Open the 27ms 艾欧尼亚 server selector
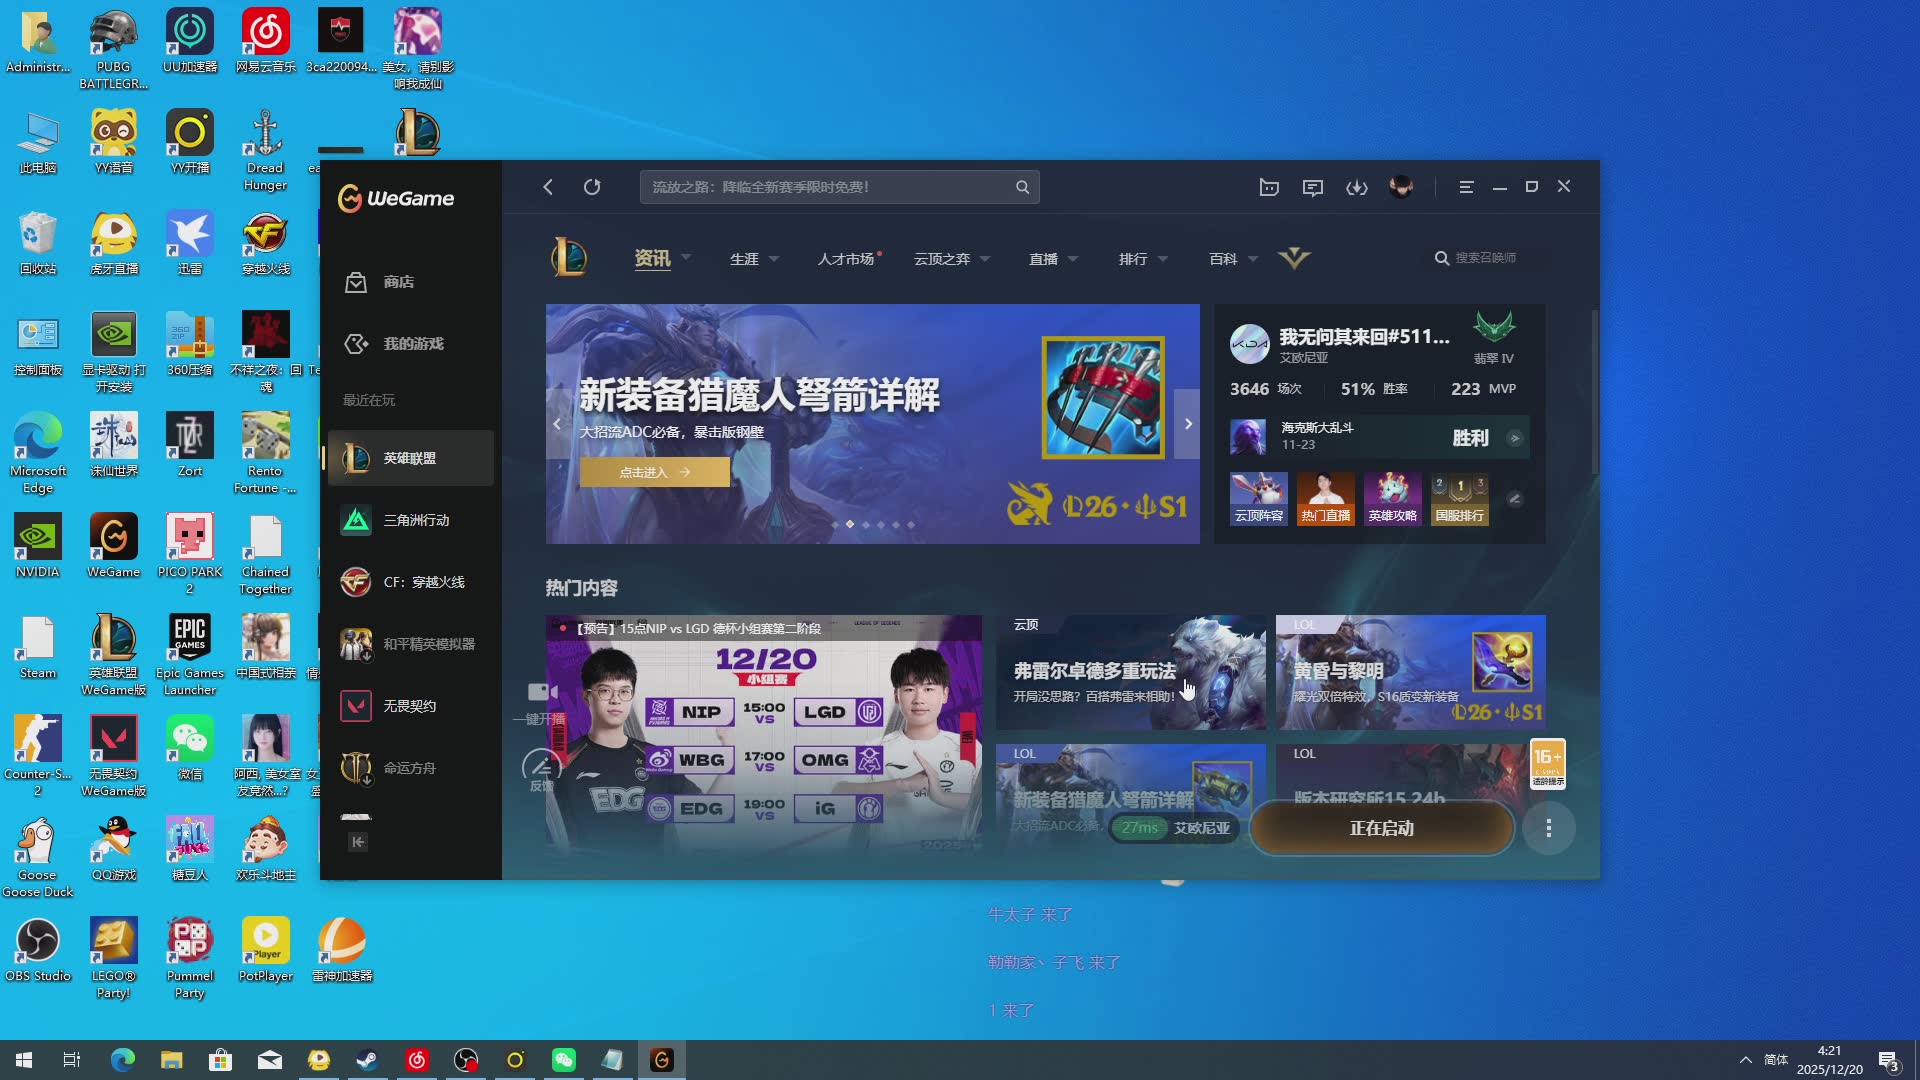 [1175, 828]
